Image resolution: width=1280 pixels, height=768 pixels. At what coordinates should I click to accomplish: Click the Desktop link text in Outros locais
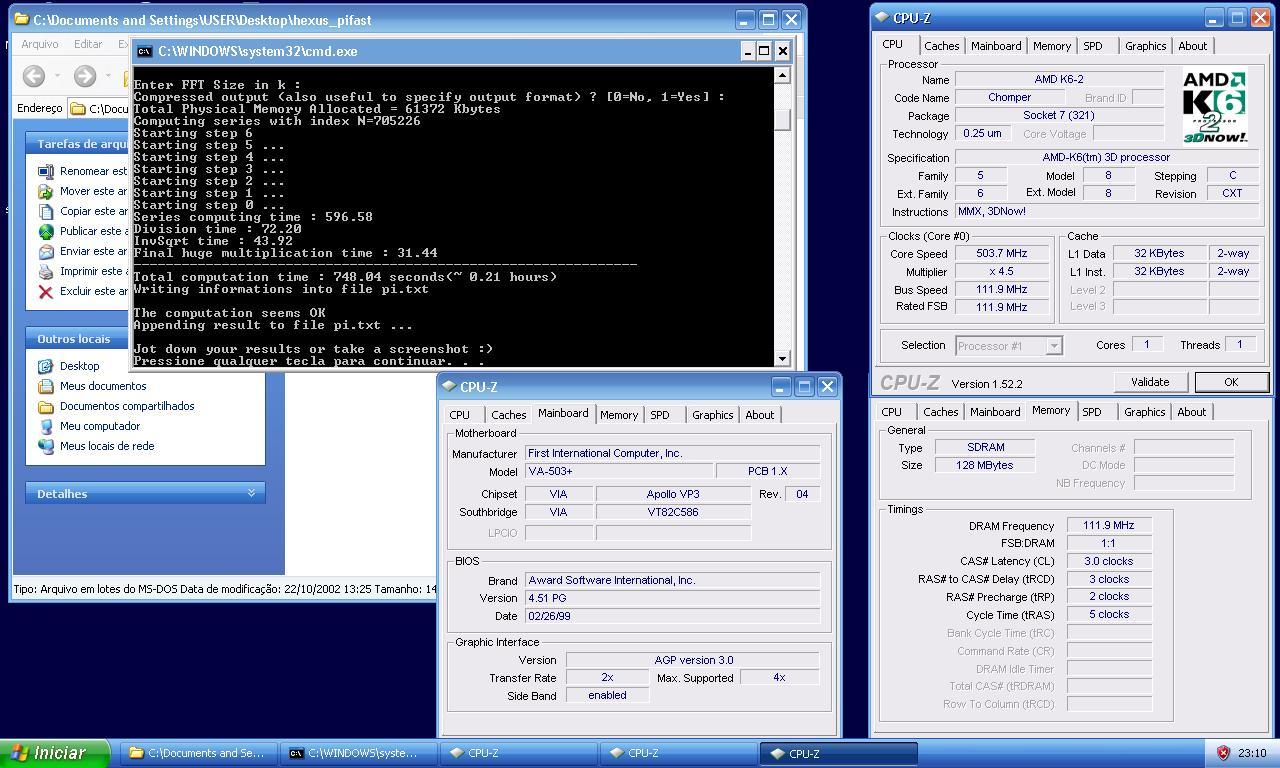tap(79, 366)
